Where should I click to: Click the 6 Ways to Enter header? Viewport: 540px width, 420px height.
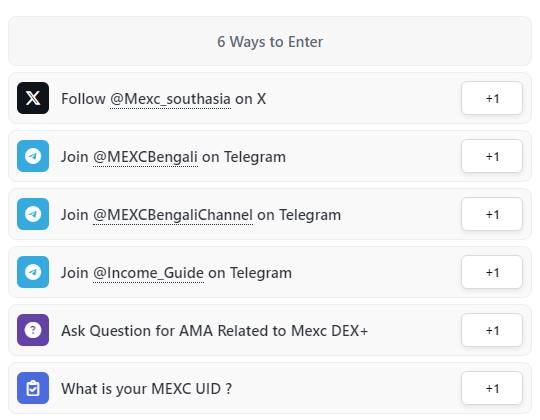point(270,41)
